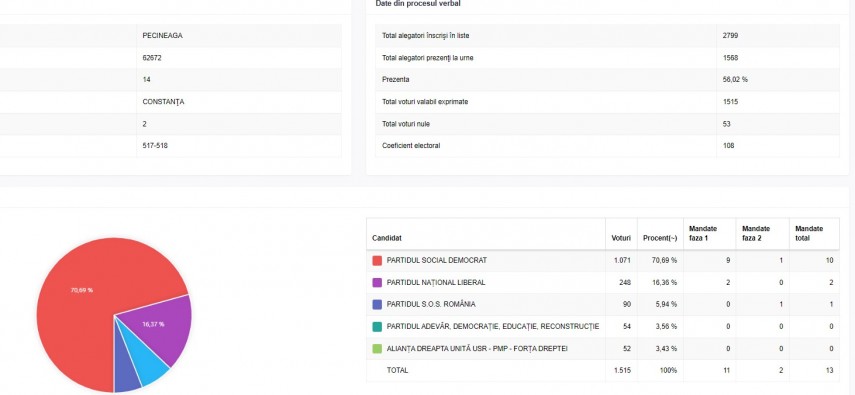Image resolution: width=855 pixels, height=395 pixels.
Task: Click the Candidat column header
Action: [387, 238]
